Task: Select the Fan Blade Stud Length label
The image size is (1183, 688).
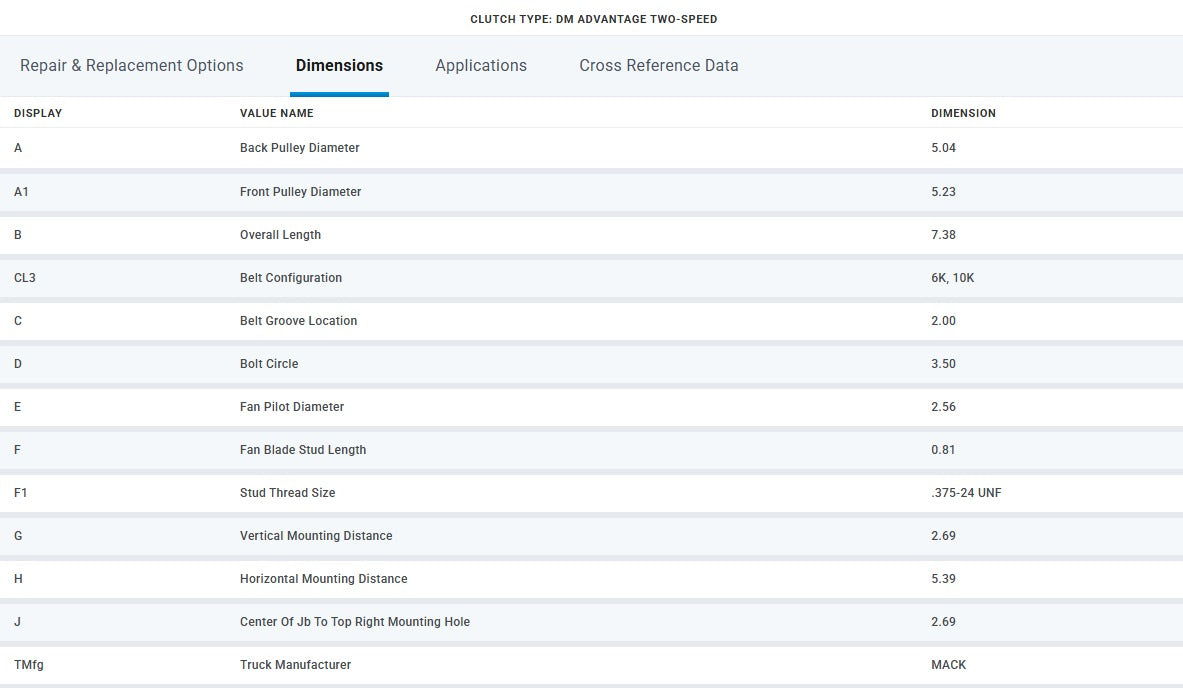Action: (x=303, y=450)
